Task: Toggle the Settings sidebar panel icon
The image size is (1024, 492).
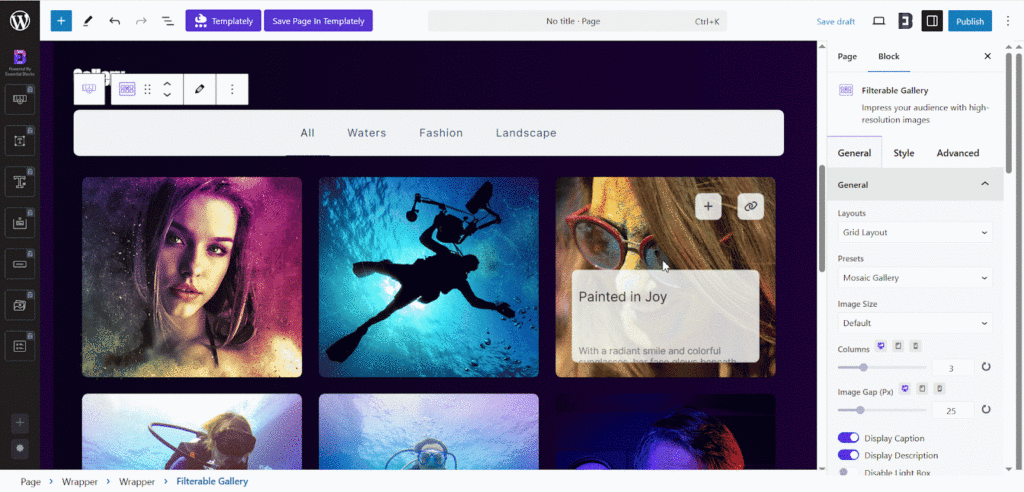Action: [932, 21]
